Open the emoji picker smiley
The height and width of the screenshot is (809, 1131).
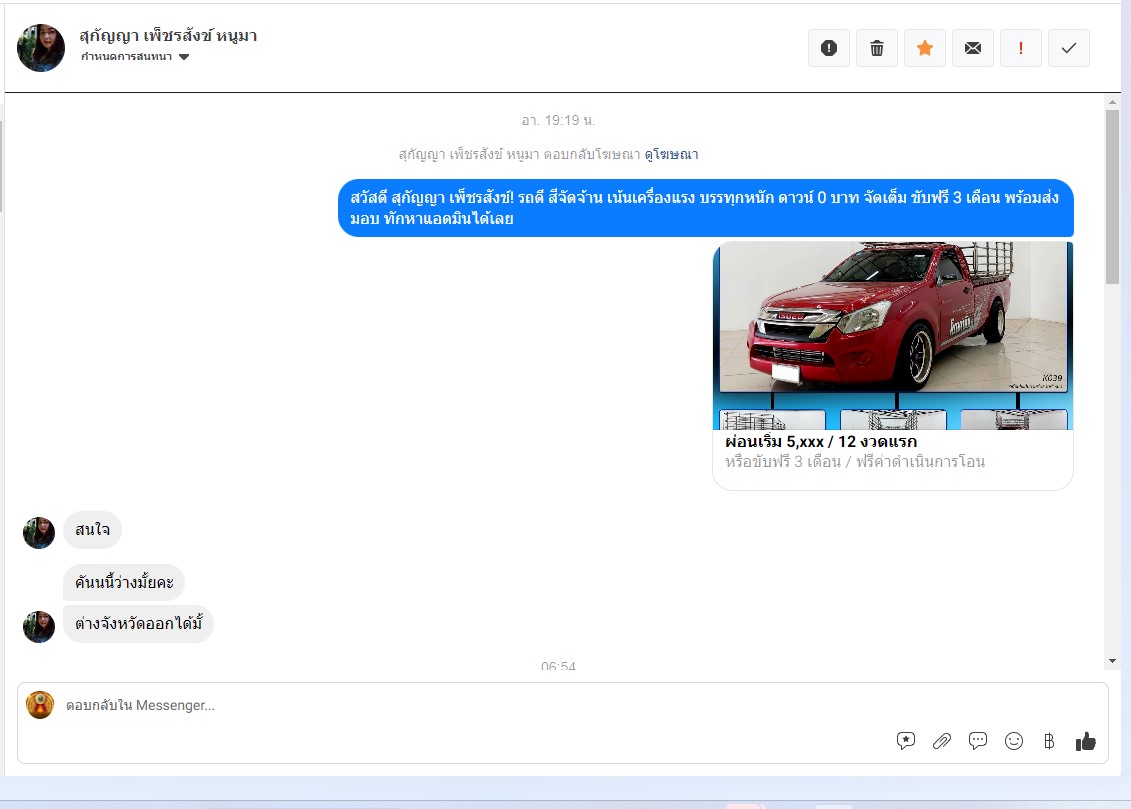(x=1014, y=741)
